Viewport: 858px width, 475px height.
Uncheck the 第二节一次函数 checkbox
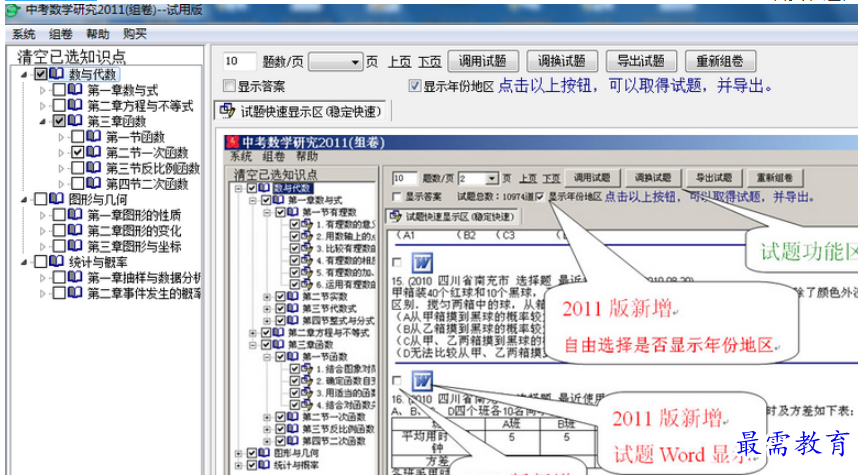click(x=78, y=152)
